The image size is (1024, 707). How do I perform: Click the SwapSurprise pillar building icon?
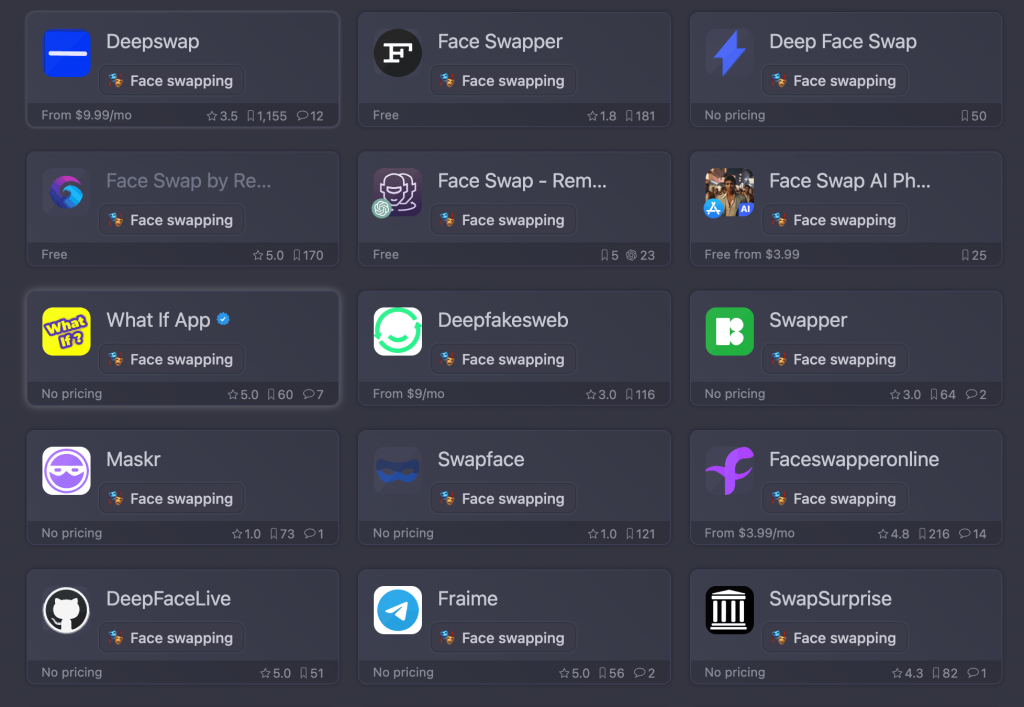[x=729, y=610]
